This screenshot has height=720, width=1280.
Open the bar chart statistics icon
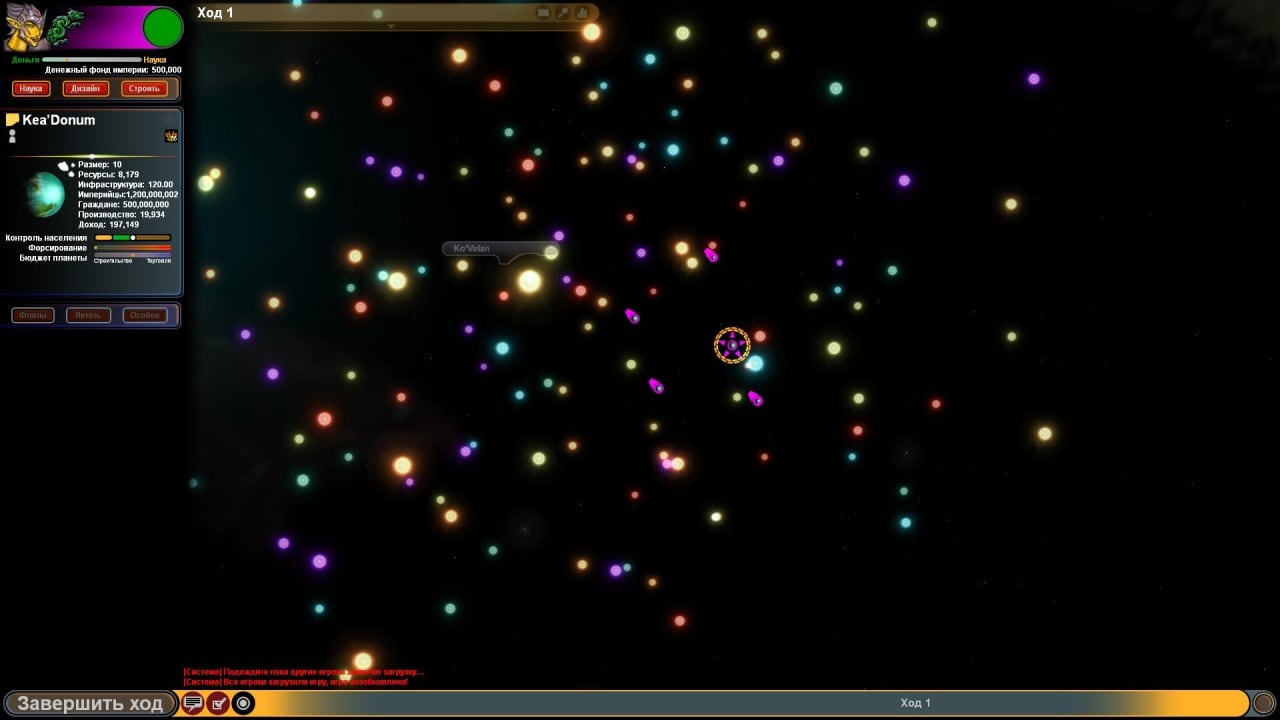pyautogui.click(x=582, y=13)
